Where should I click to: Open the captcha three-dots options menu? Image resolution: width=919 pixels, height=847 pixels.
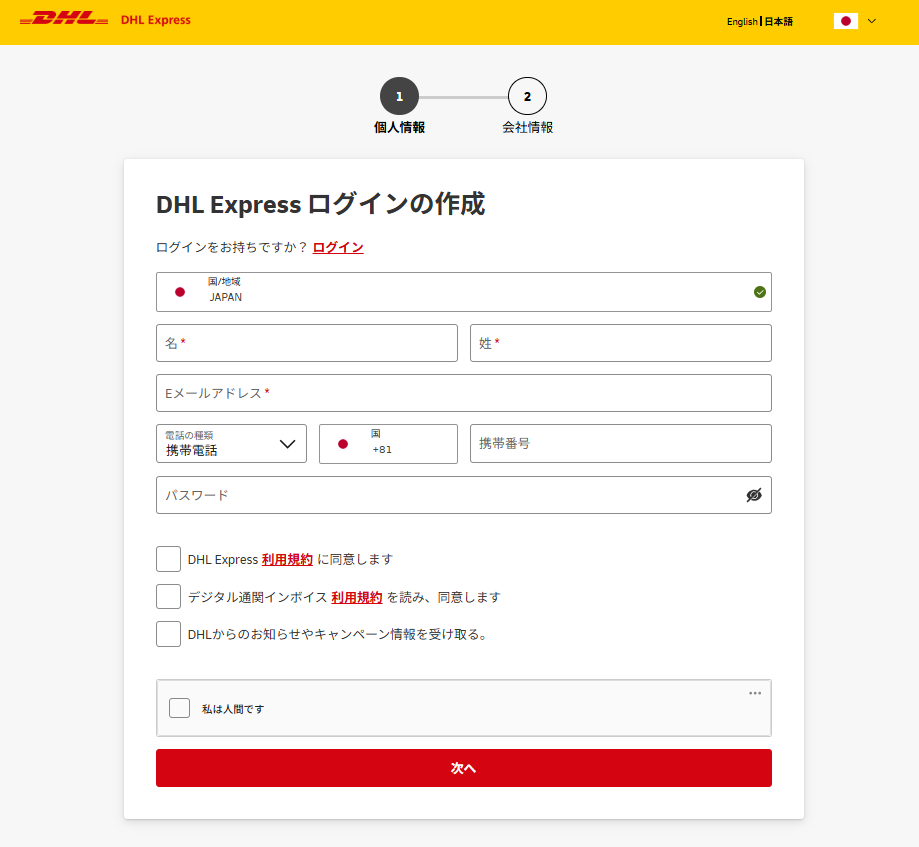755,693
